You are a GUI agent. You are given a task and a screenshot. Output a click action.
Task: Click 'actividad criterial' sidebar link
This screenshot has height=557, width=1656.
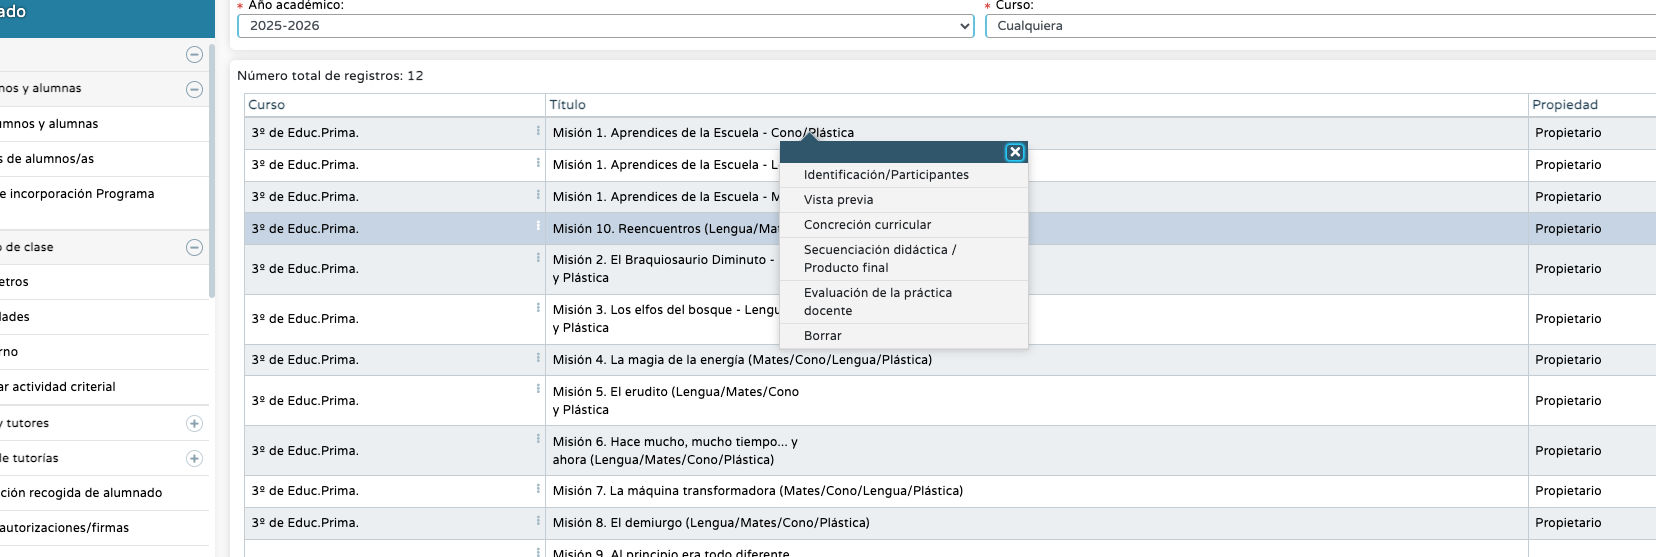point(62,387)
